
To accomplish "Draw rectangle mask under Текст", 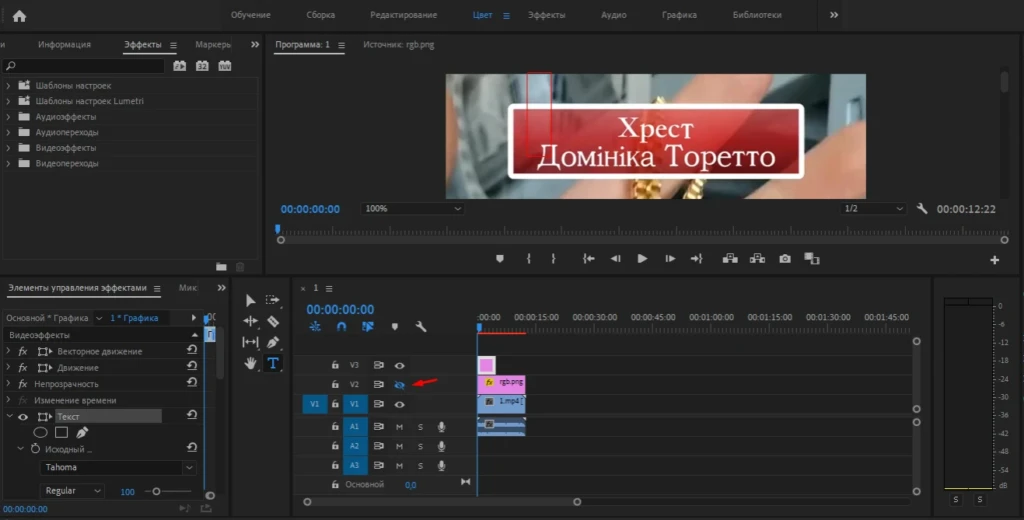I will [61, 432].
